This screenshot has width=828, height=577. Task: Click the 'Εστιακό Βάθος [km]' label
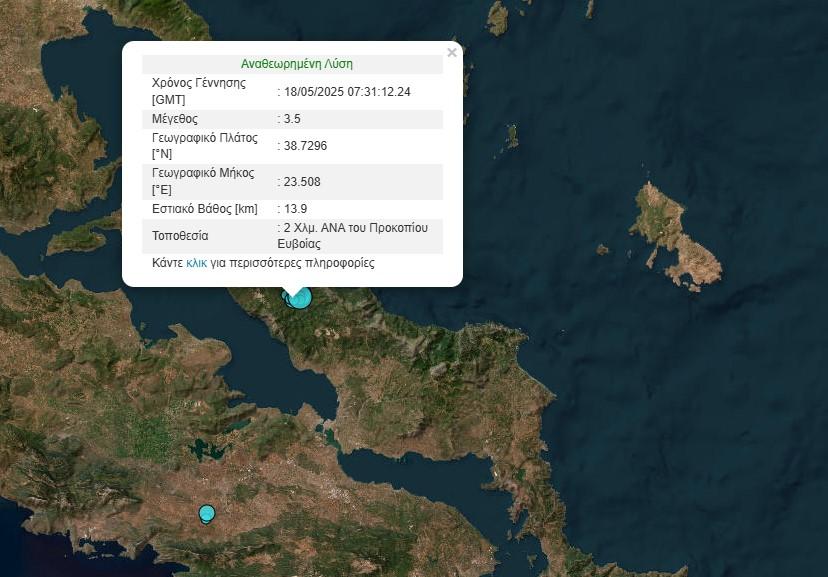pos(205,209)
